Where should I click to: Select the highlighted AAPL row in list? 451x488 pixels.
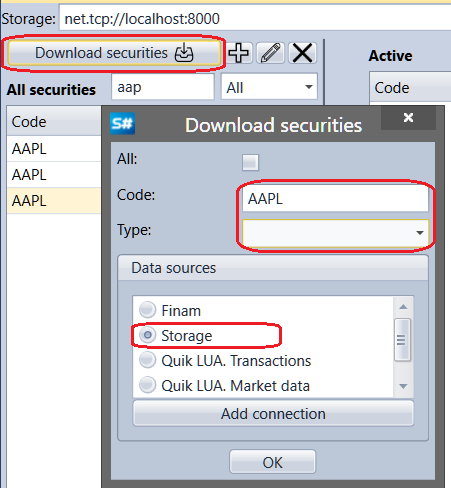(x=54, y=201)
